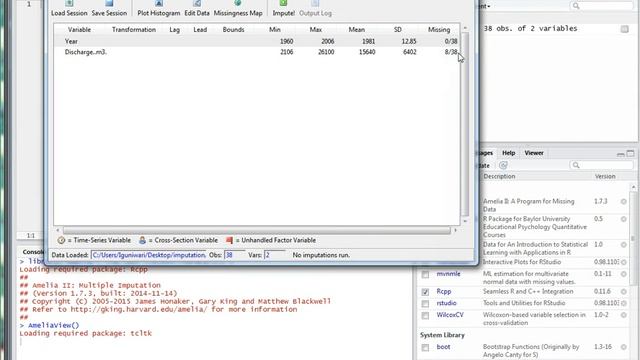
Task: Click the variable table's scroll-up arrow
Action: tap(465, 28)
